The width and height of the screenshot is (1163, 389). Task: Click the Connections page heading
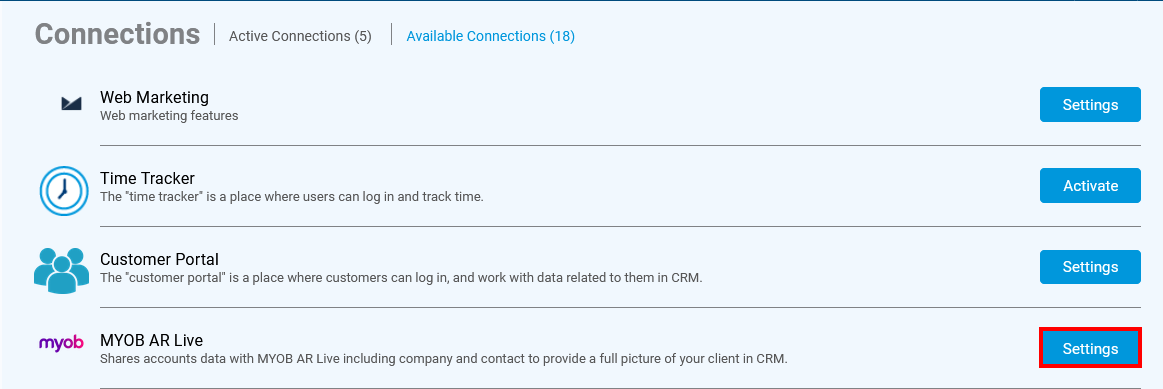[117, 34]
